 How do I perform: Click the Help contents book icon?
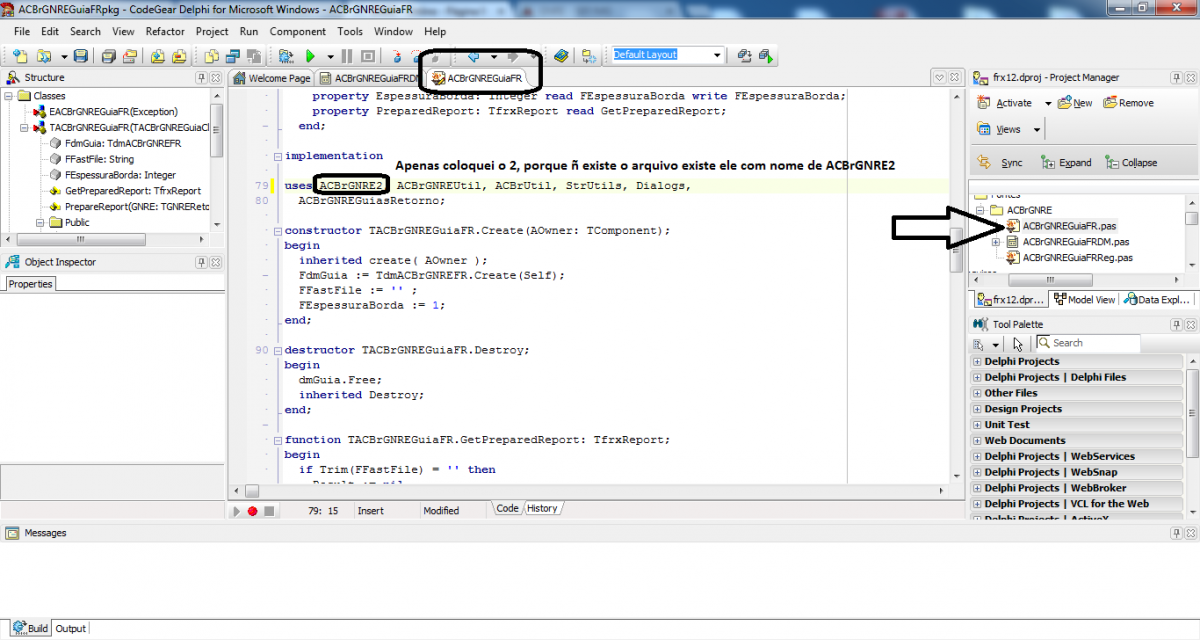[x=561, y=56]
